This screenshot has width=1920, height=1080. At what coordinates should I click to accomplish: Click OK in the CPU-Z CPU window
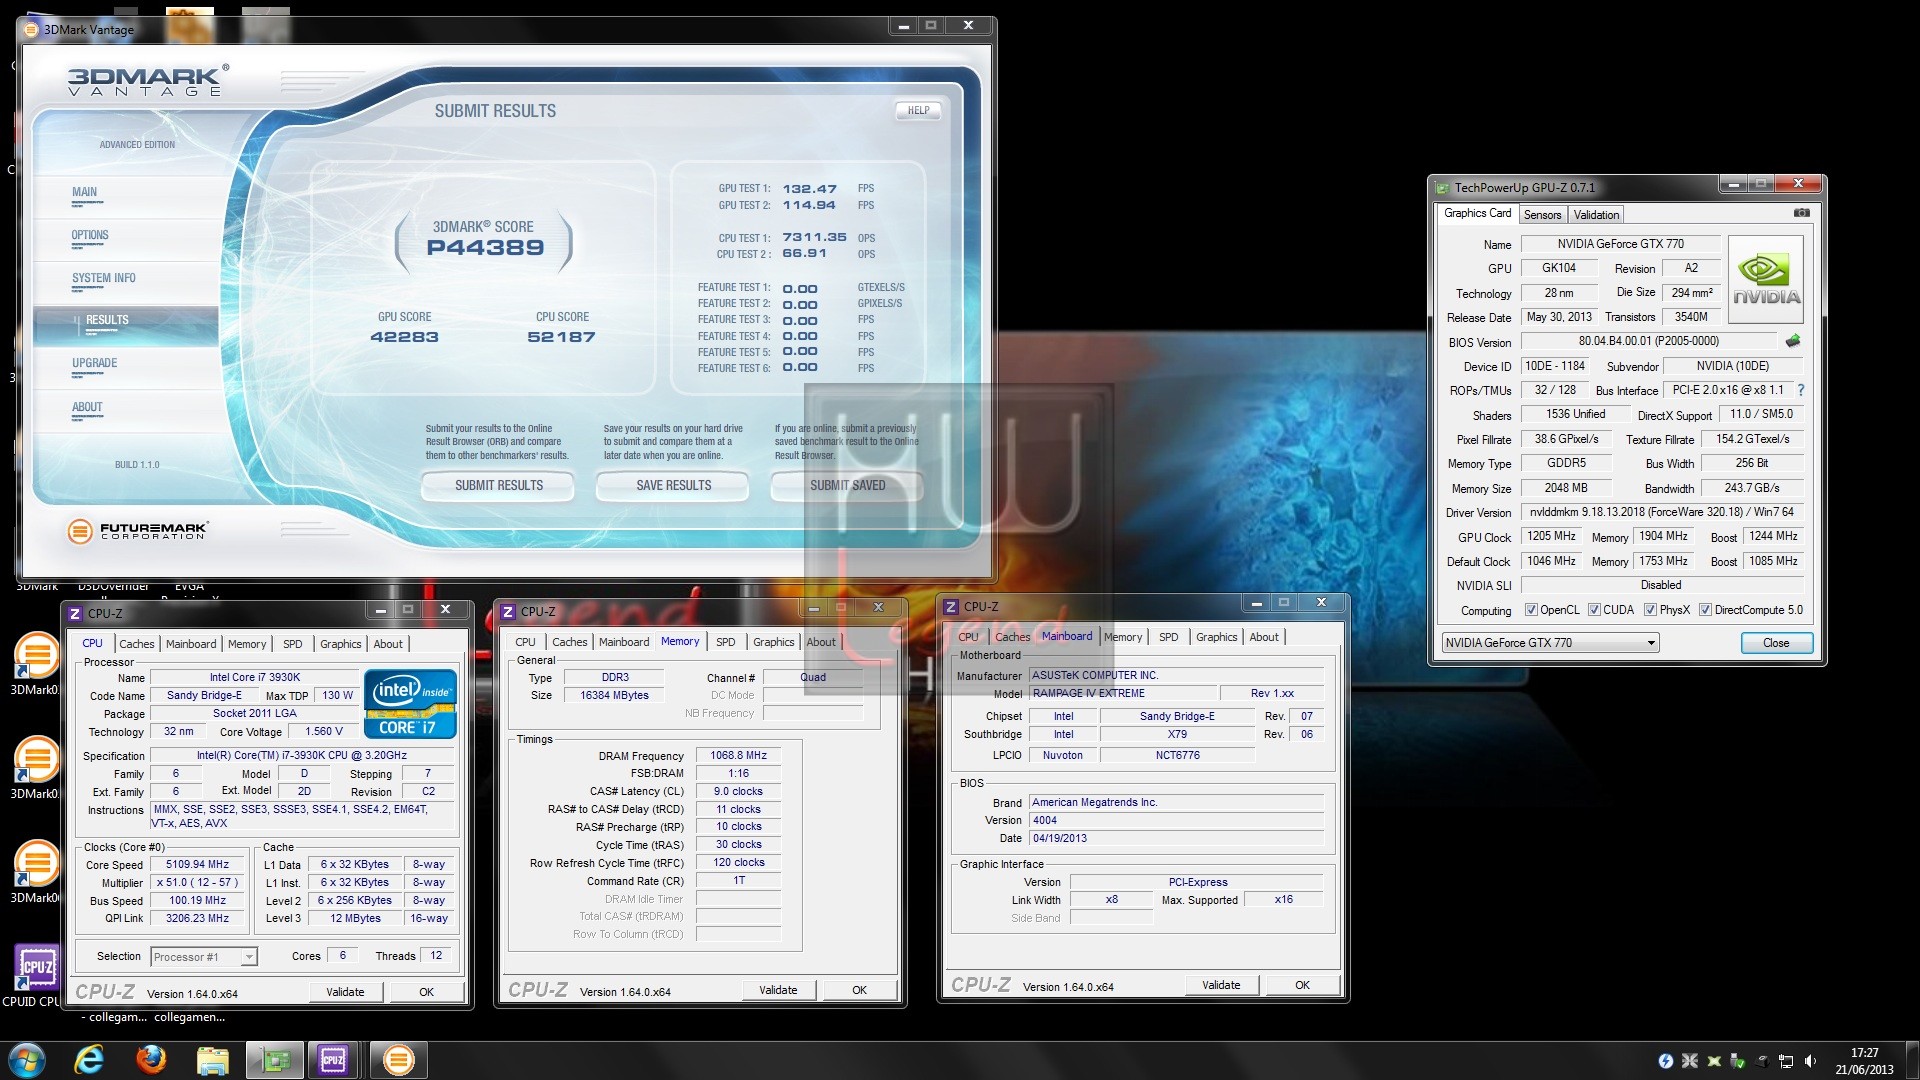[x=426, y=992]
